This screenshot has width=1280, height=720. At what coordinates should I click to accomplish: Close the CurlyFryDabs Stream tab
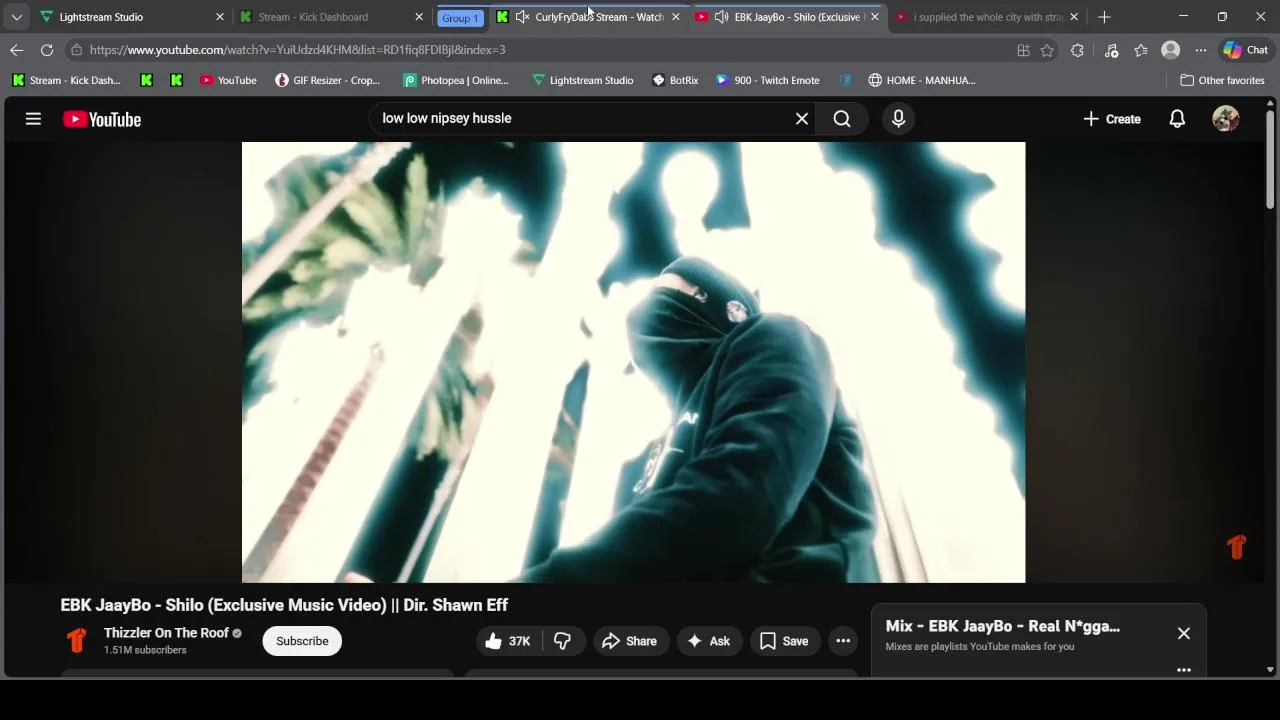pos(675,17)
